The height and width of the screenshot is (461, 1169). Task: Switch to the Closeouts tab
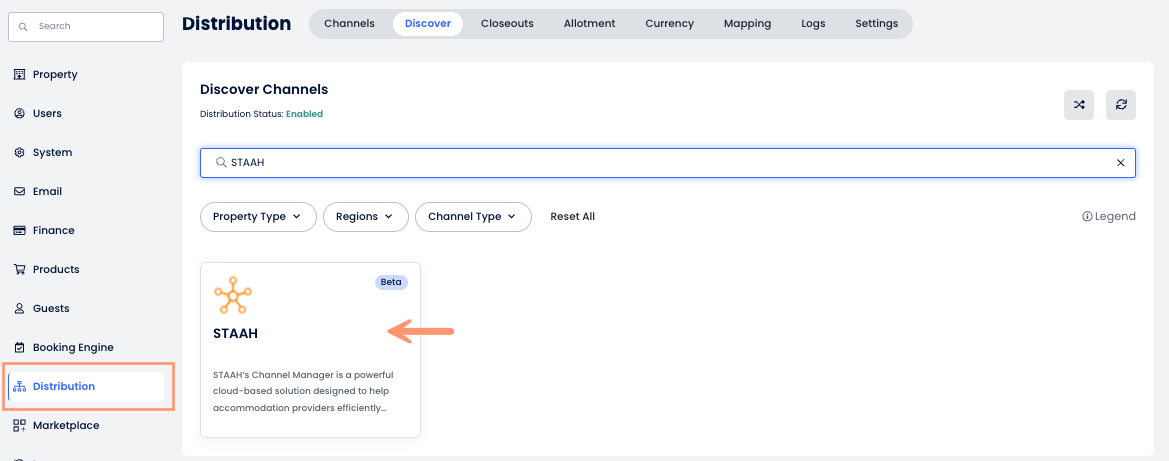(x=507, y=24)
